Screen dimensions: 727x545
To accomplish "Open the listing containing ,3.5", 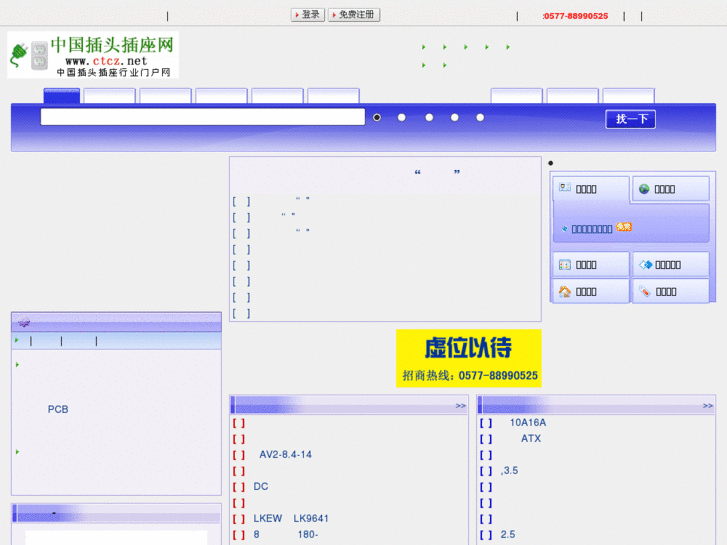I will click(x=510, y=470).
